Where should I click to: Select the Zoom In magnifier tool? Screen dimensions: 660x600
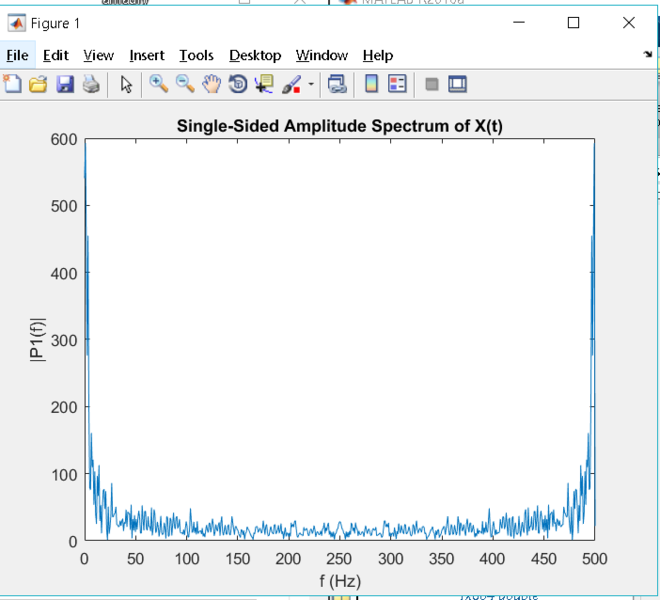[x=159, y=85]
